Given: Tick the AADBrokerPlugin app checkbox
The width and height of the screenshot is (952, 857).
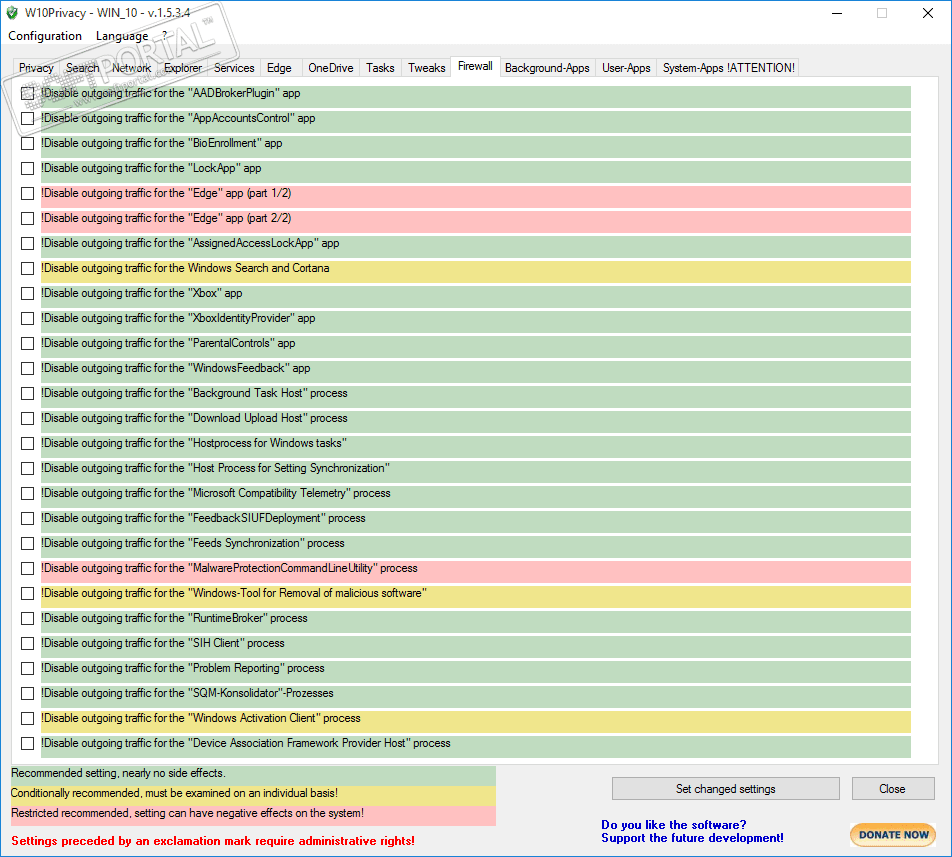Looking at the screenshot, I should (x=27, y=93).
